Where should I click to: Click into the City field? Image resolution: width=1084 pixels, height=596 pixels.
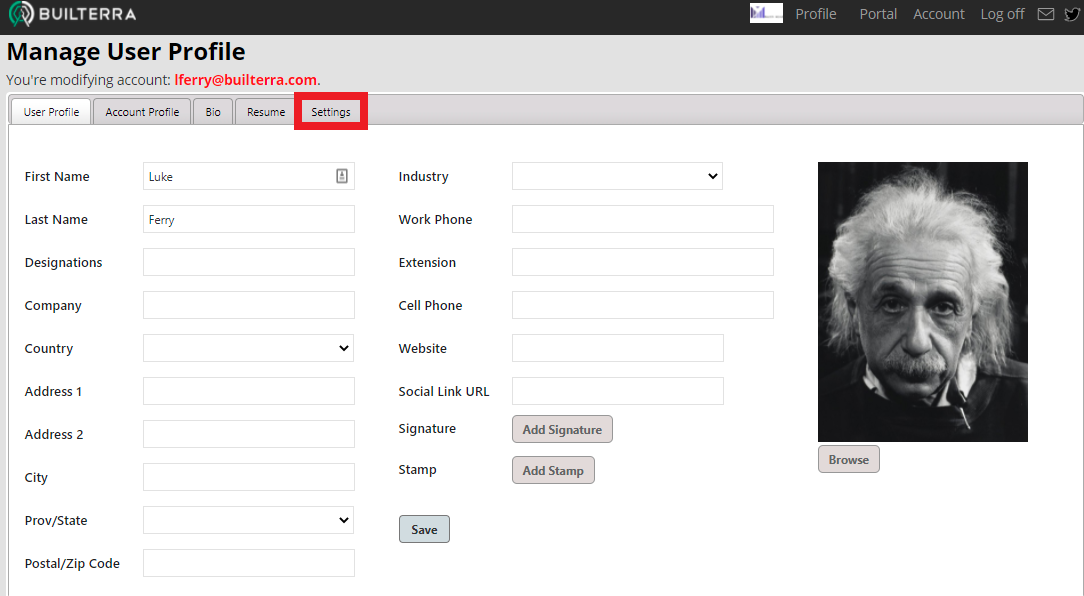click(249, 477)
